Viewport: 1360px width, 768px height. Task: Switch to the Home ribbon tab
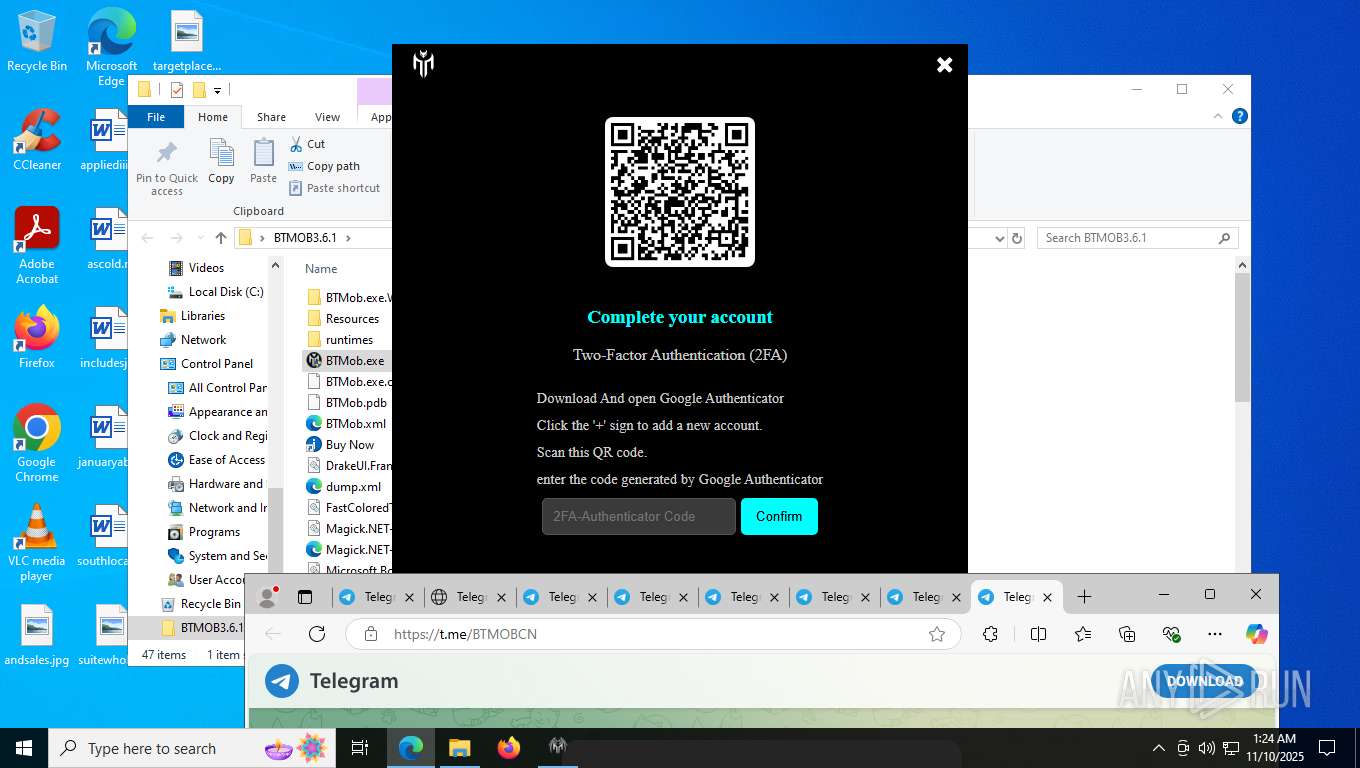pyautogui.click(x=213, y=117)
